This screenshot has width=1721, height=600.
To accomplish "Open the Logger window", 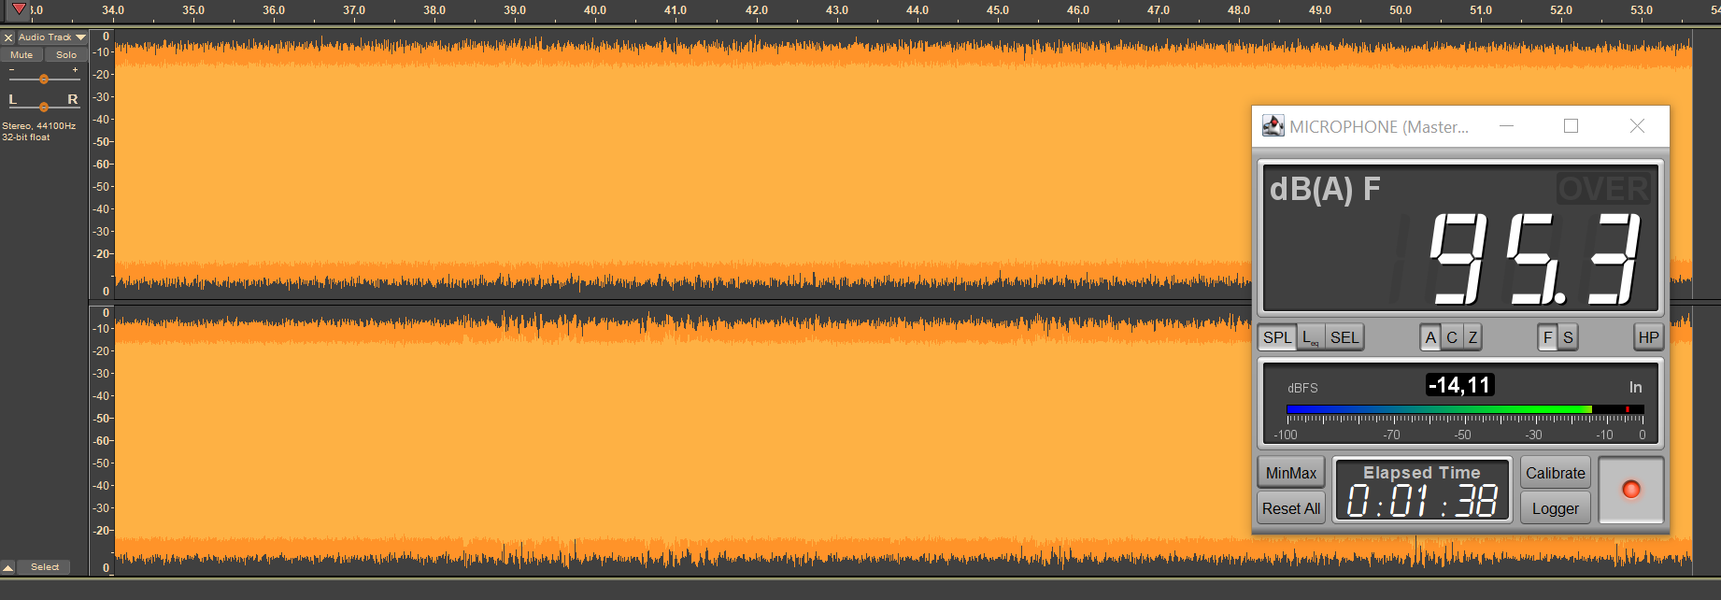I will [1555, 508].
